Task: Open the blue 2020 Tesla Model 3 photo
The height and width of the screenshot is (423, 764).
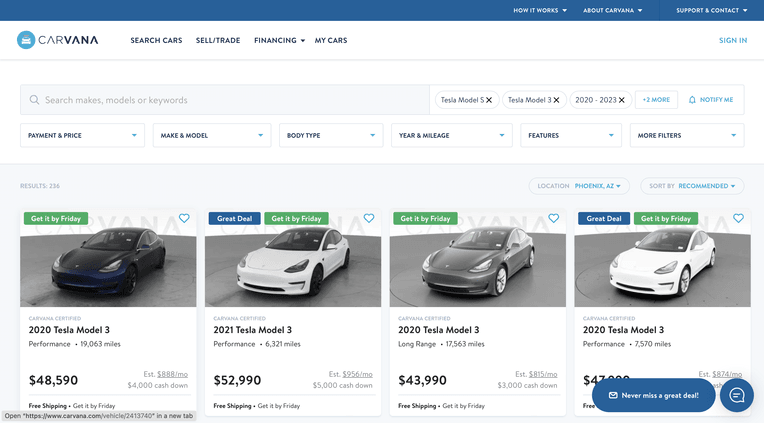Action: coord(108,258)
